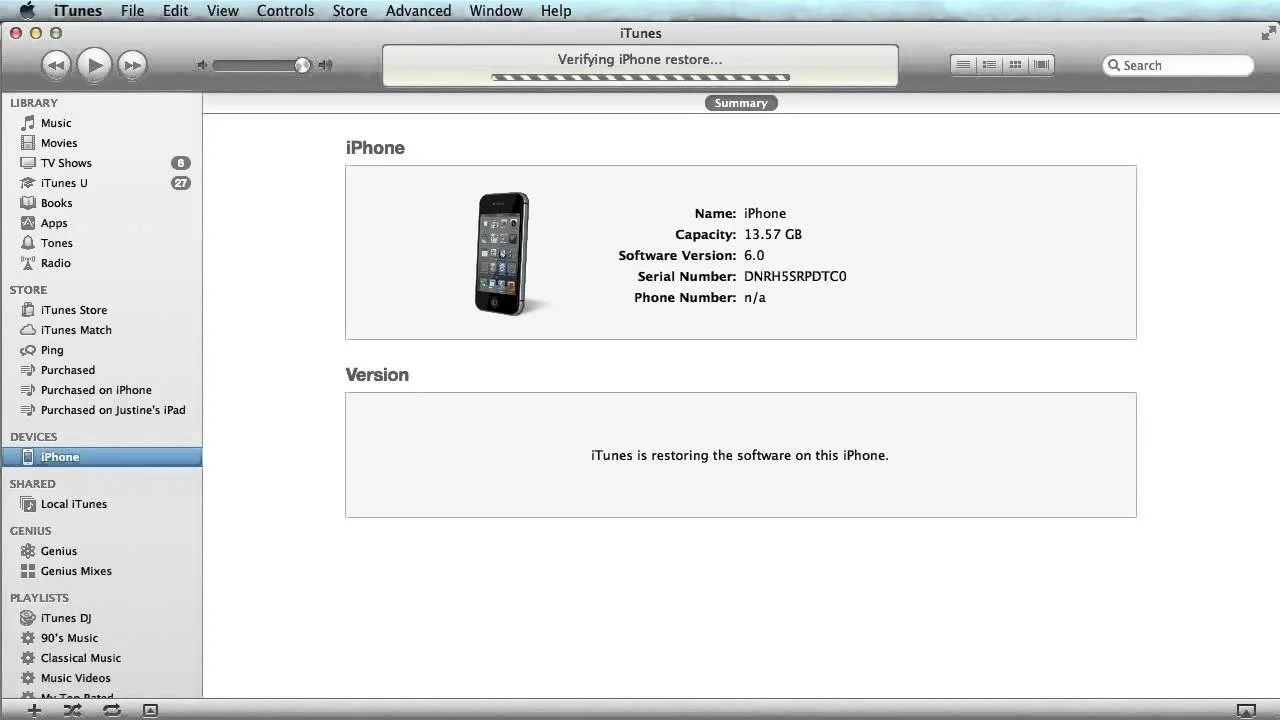The height and width of the screenshot is (720, 1280).
Task: Click the TV Shows badge showing 6
Action: tap(180, 163)
